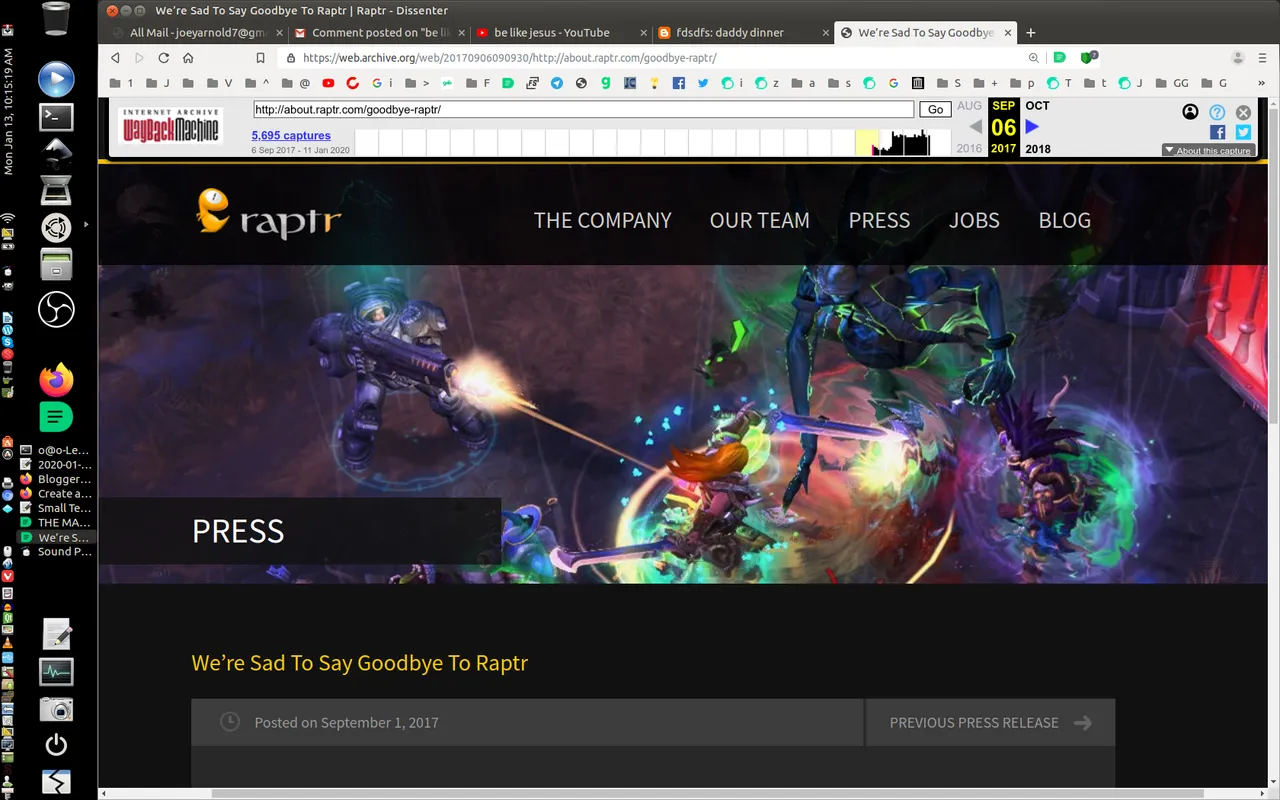1280x800 pixels.
Task: Open a new browser tab
Action: point(1031,32)
